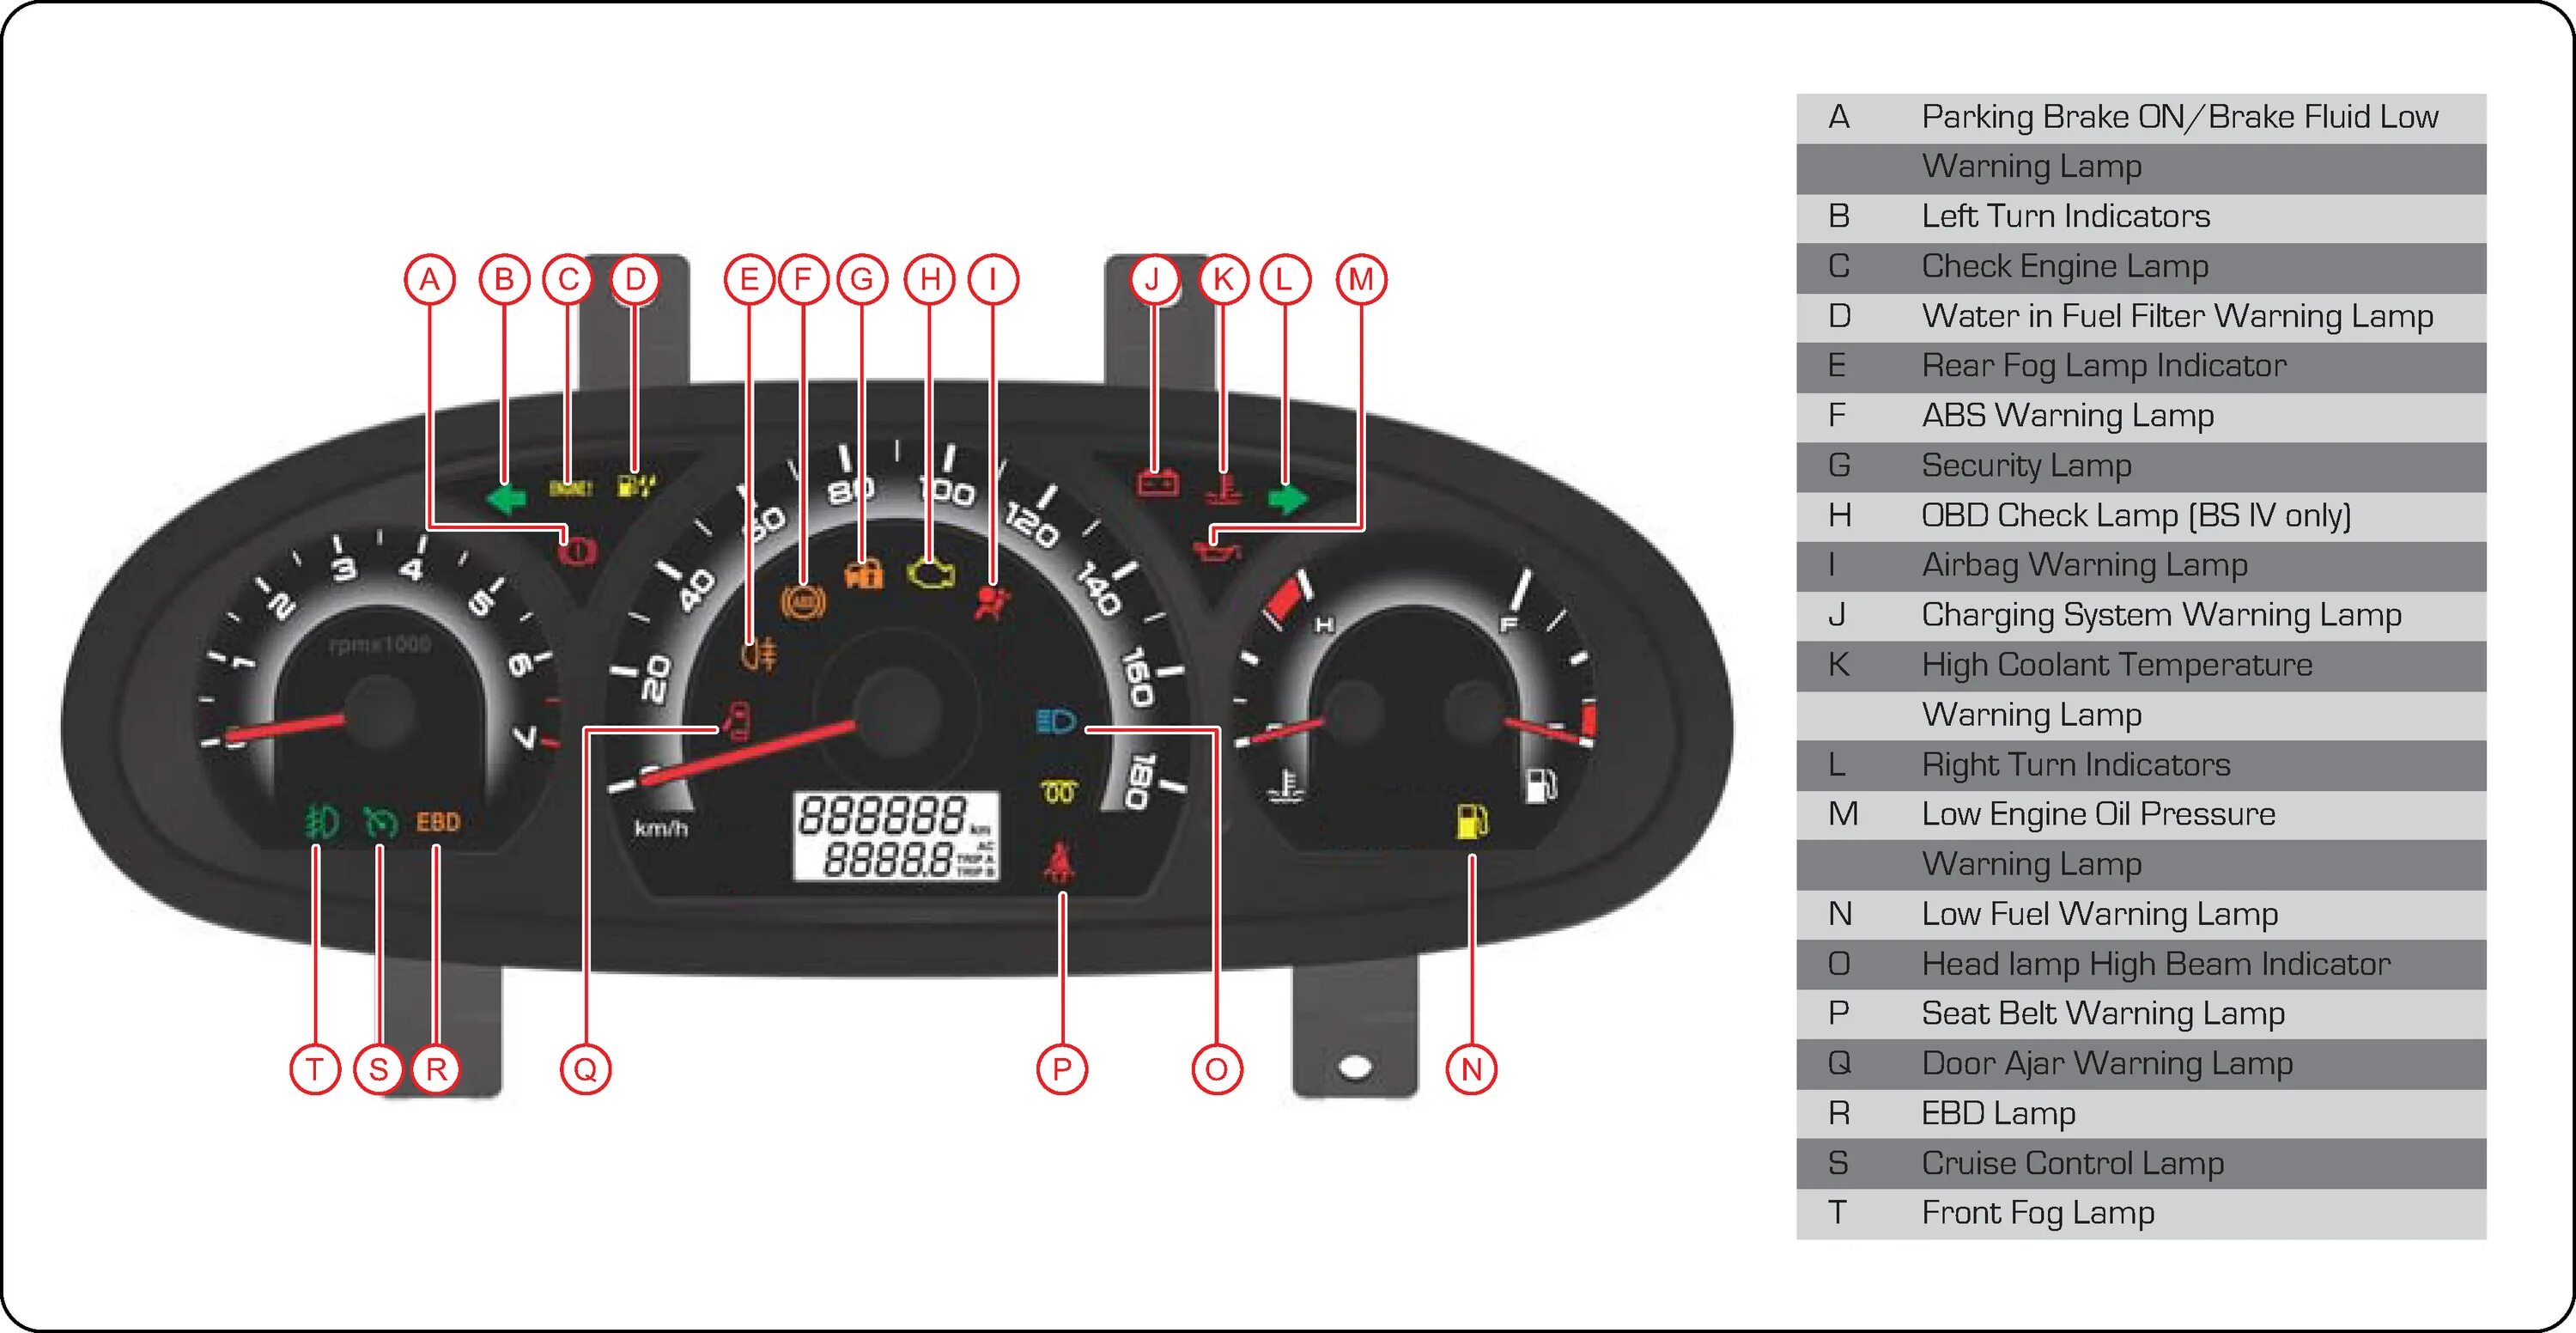Click the circled letter A callout

pyautogui.click(x=430, y=279)
